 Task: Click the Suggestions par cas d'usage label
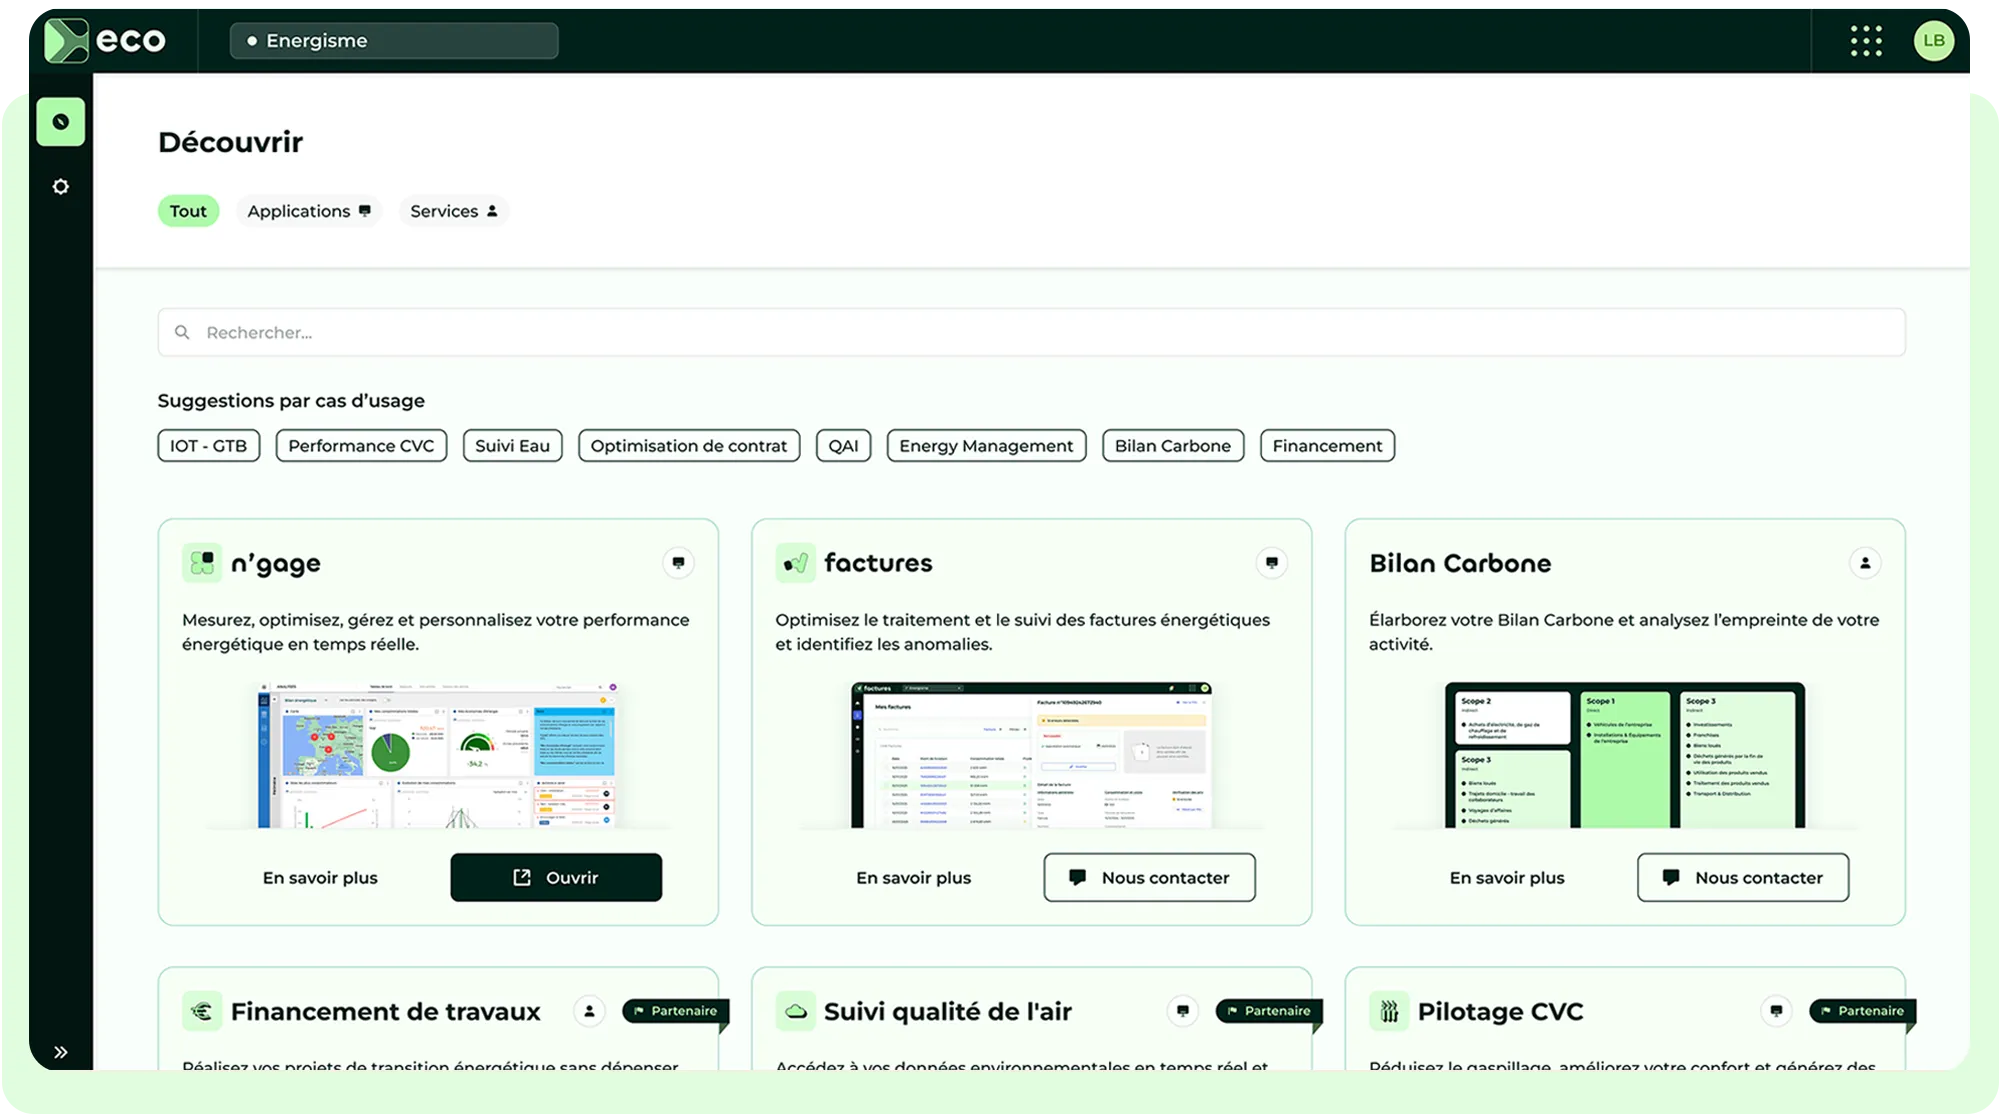click(291, 401)
